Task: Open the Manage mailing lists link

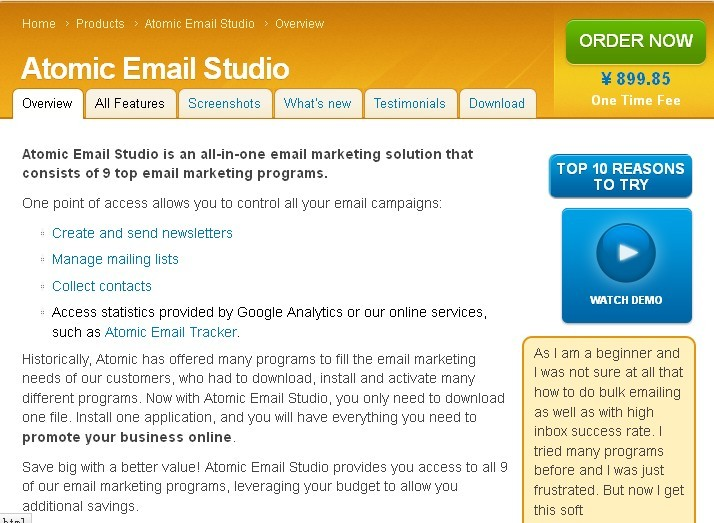Action: (115, 259)
